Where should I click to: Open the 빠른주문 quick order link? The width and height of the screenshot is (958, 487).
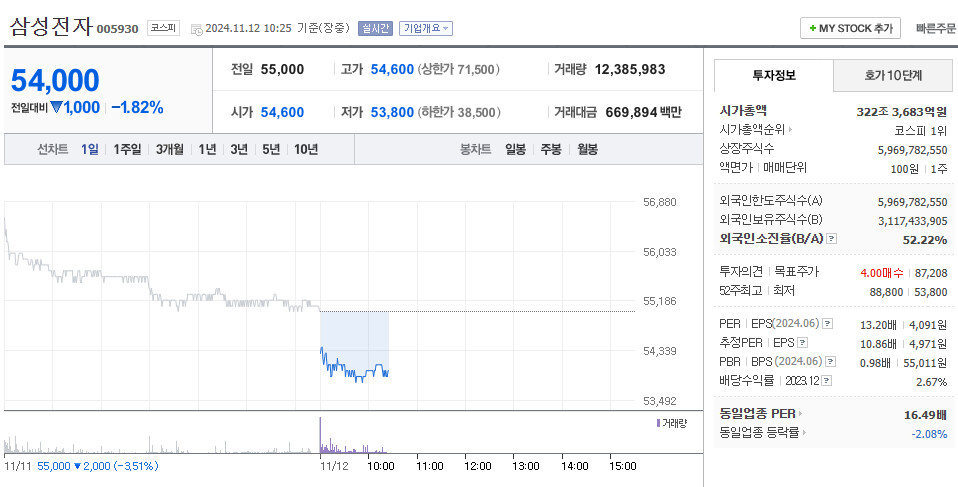tap(936, 28)
